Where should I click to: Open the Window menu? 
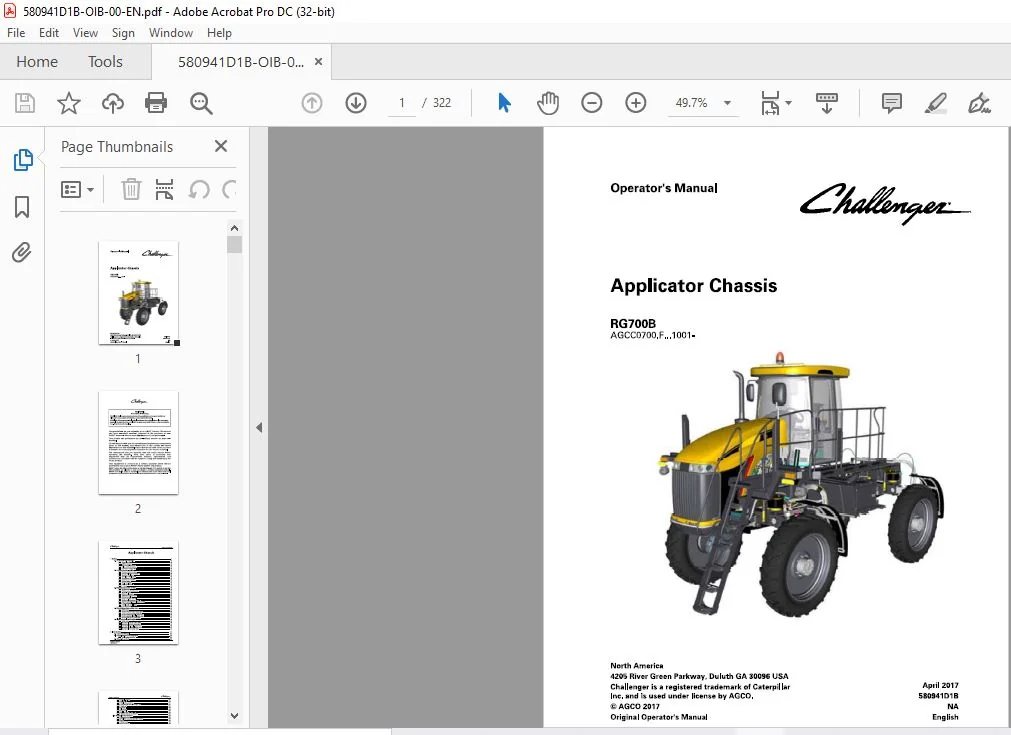coord(171,33)
